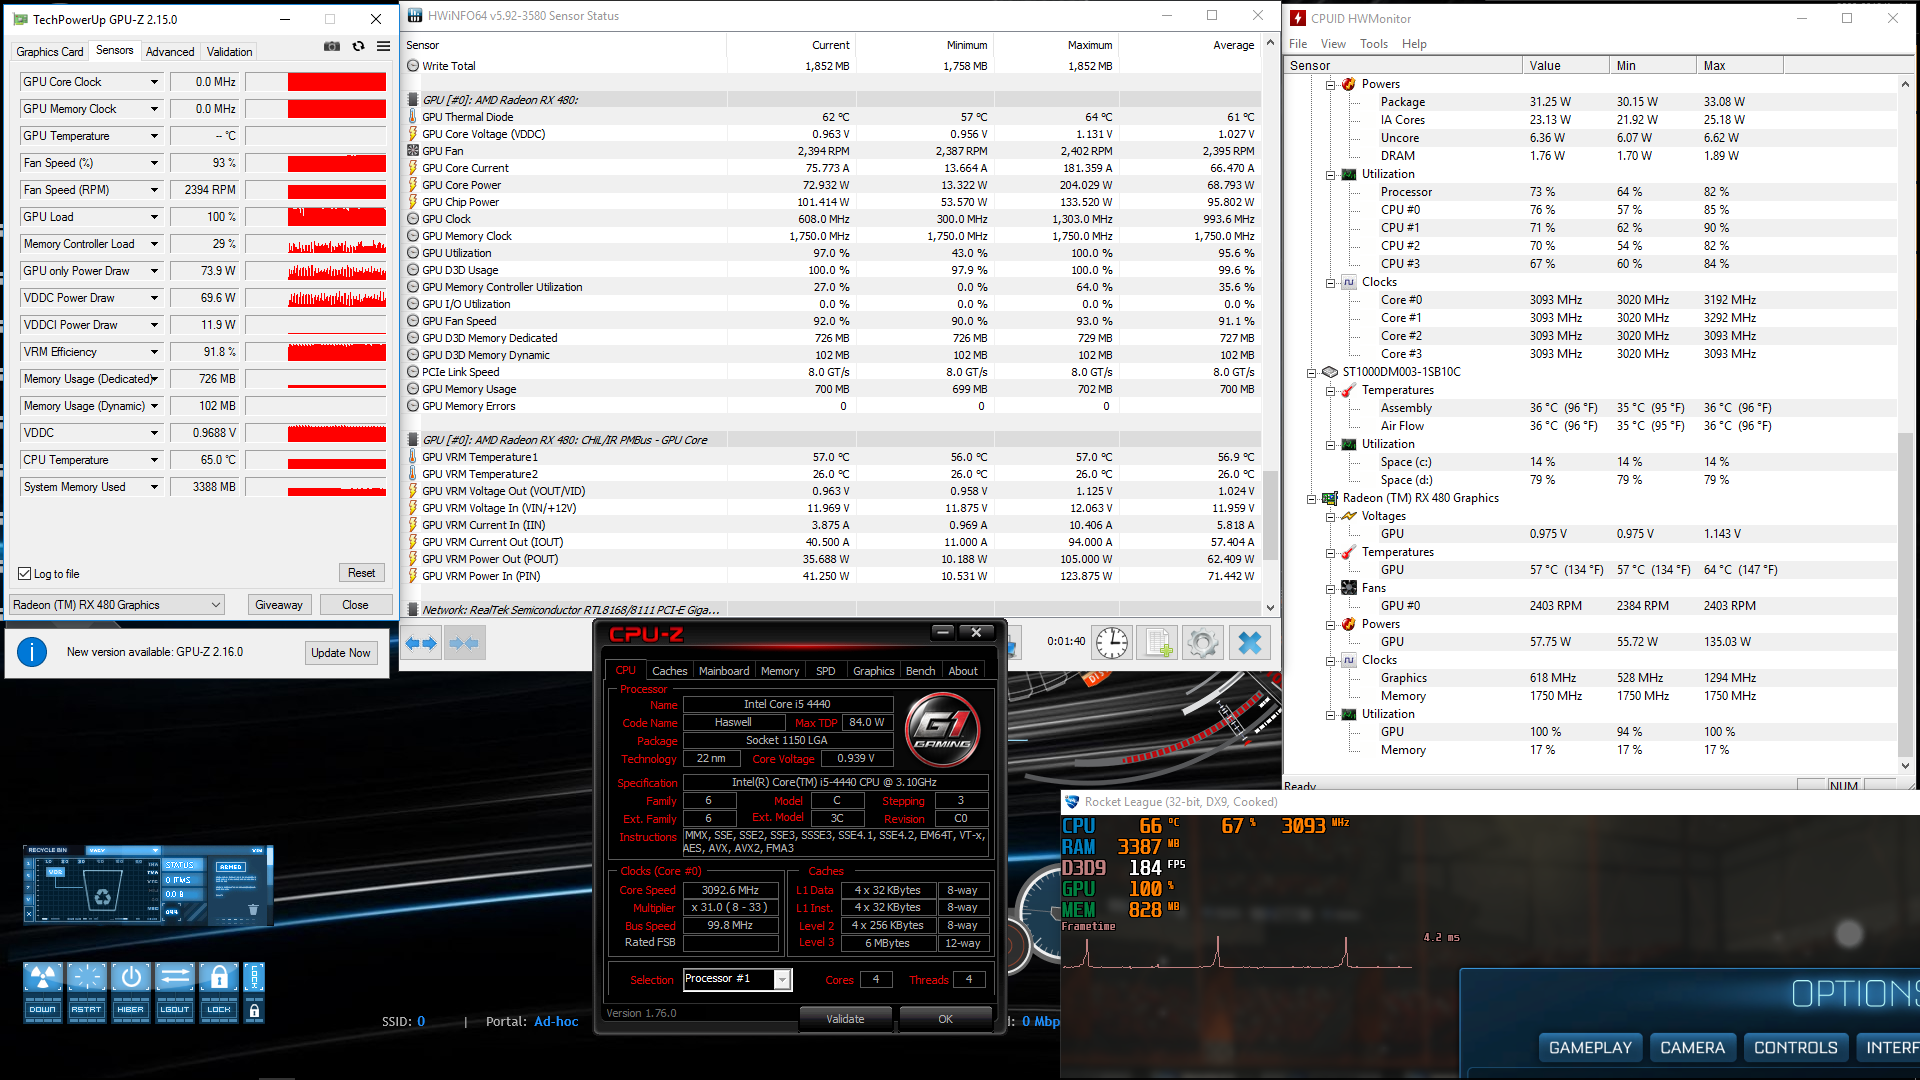Click the Close button in GPU-Z

[355, 605]
